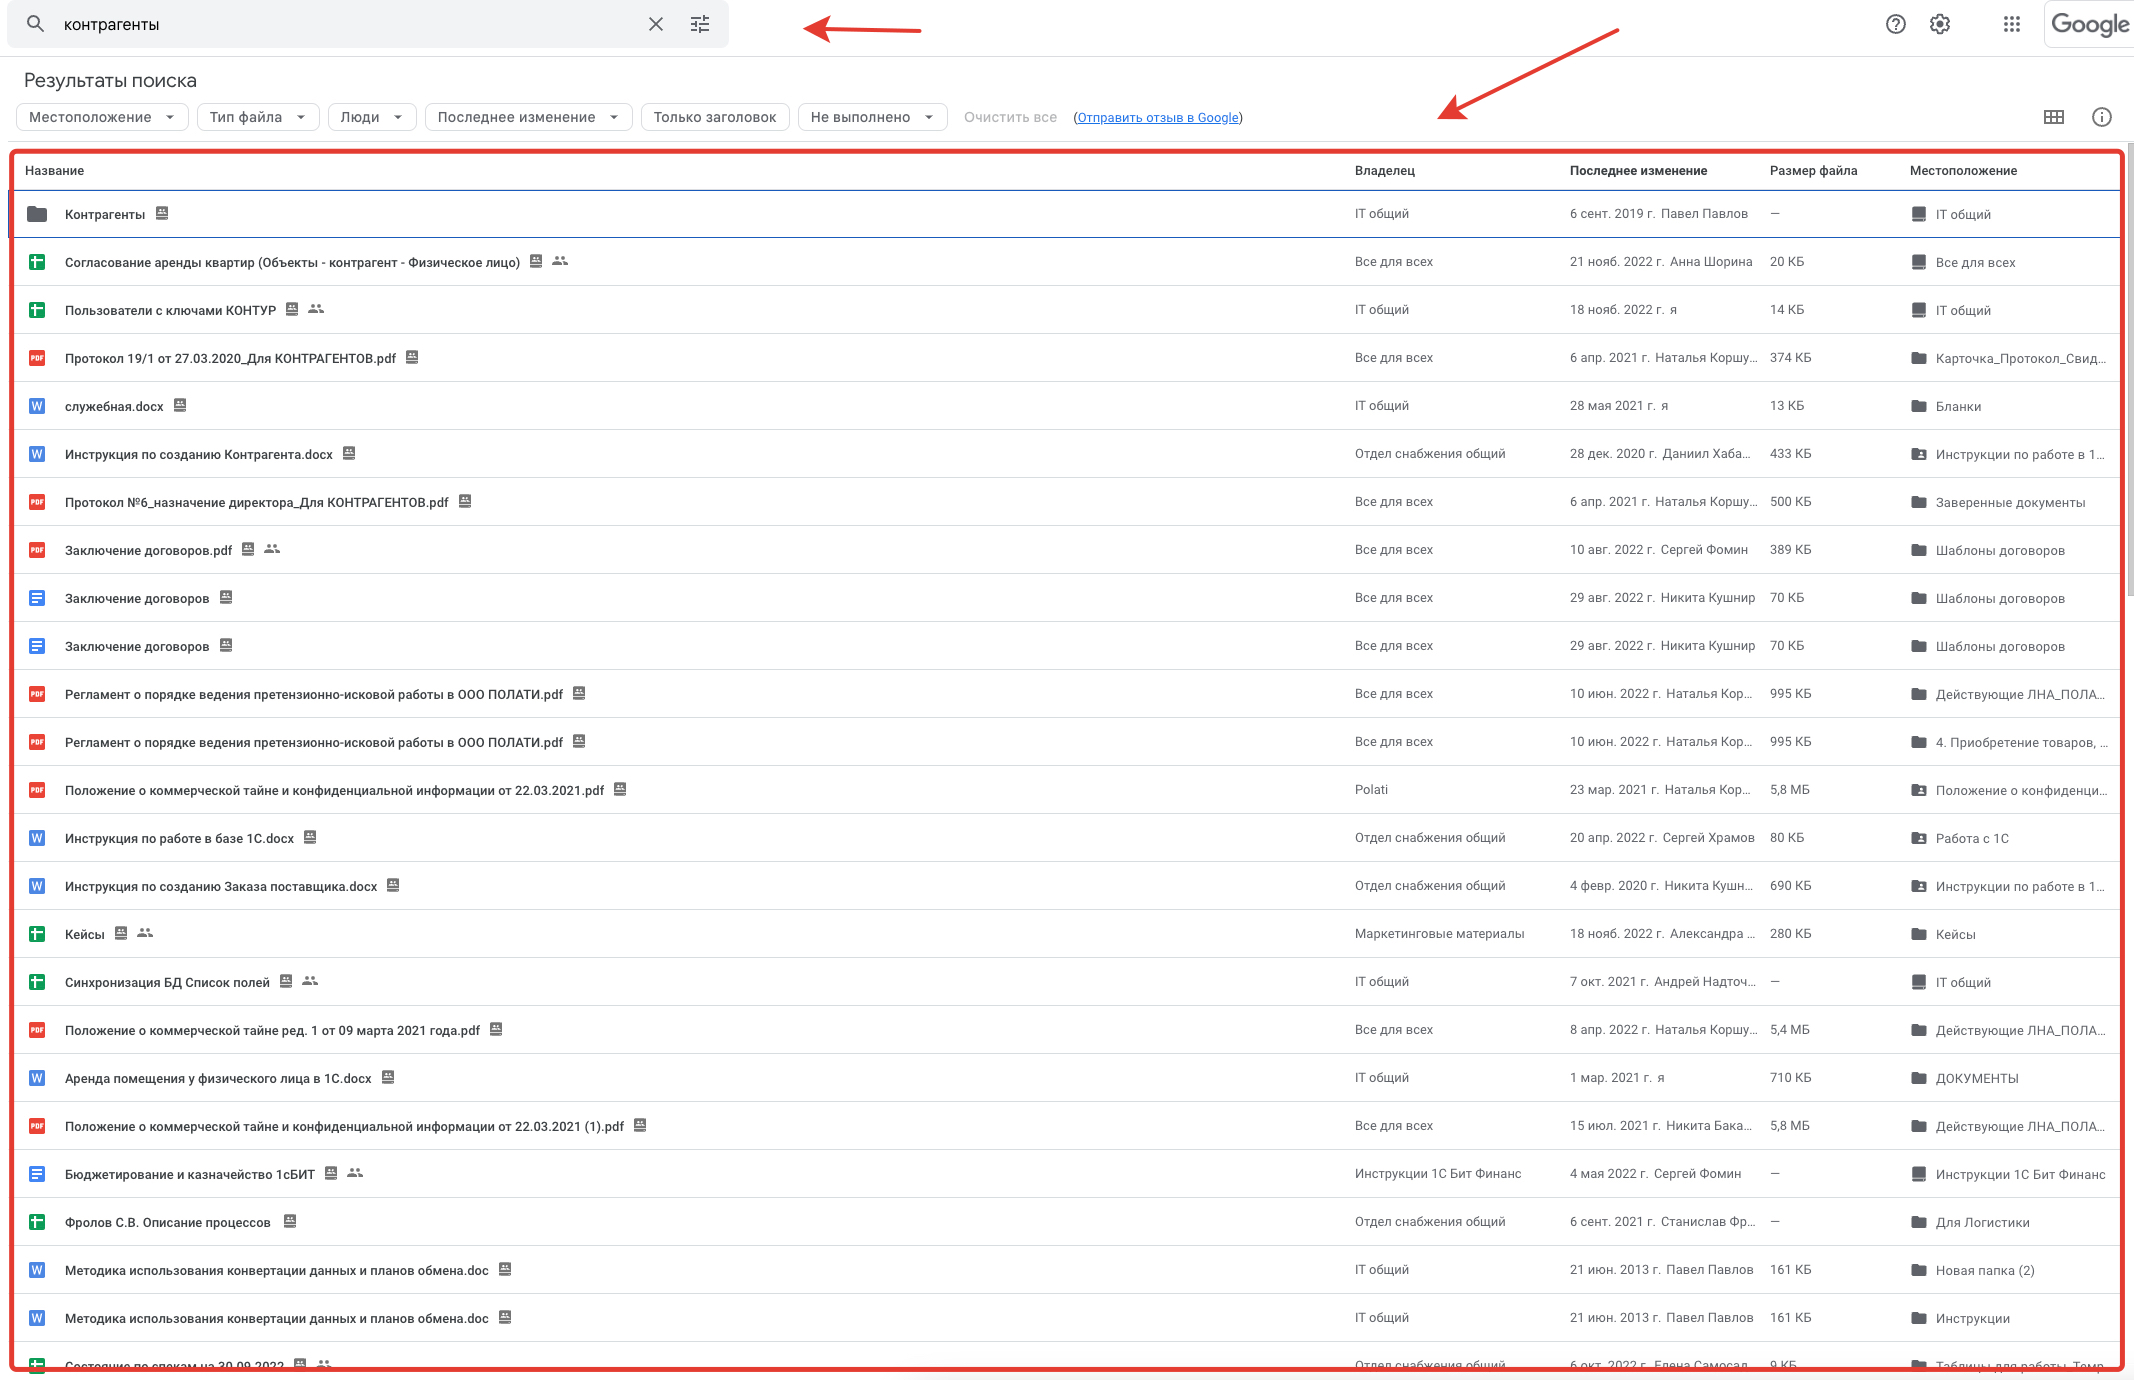Expand the Тип файла filter dropdown
This screenshot has height=1380, width=2134.
coord(257,117)
